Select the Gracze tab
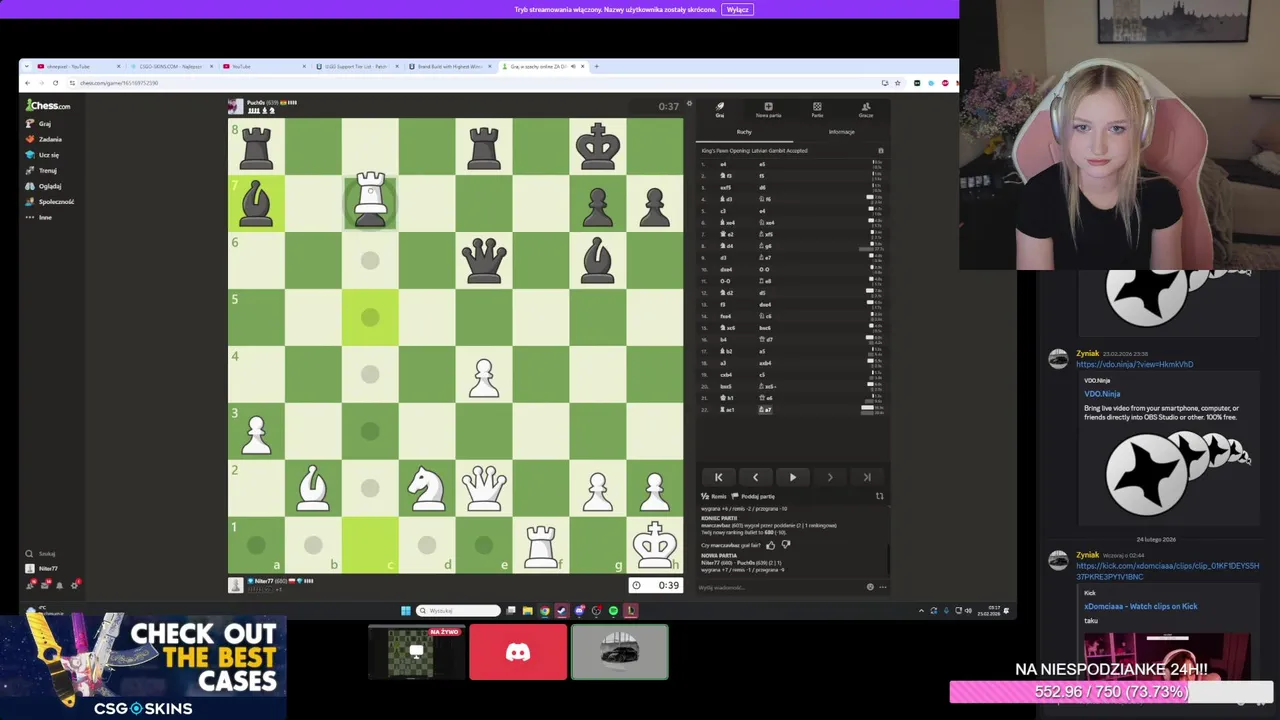The image size is (1280, 720). click(866, 109)
